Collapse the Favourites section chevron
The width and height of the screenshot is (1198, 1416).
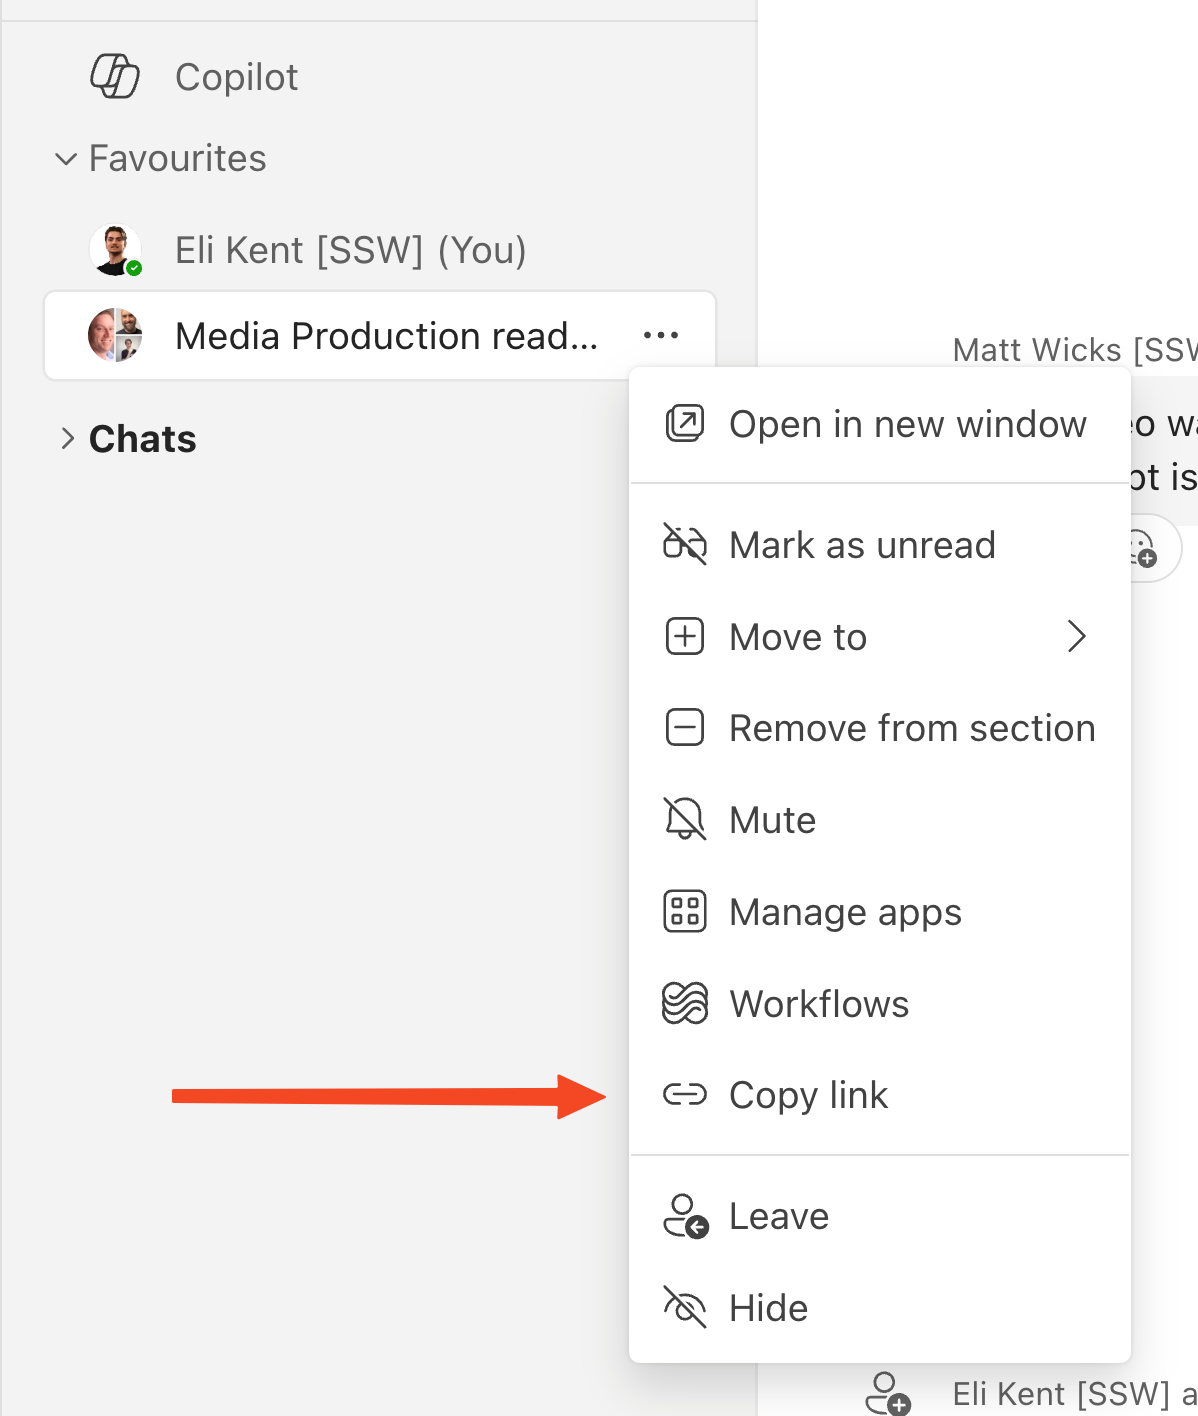[x=66, y=159]
